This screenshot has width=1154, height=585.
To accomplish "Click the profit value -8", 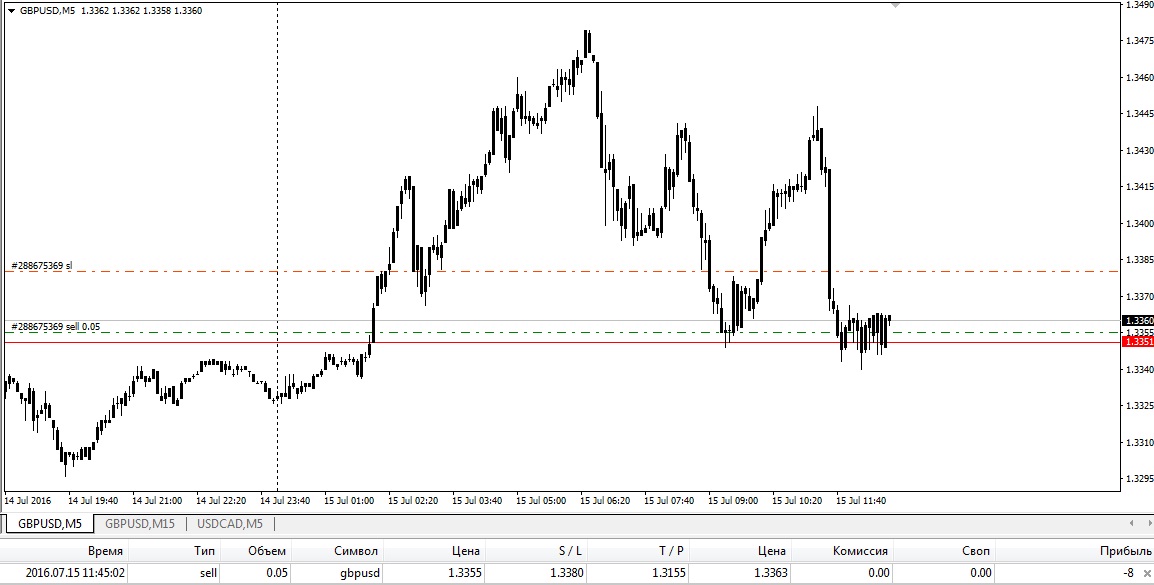I will point(1128,572).
